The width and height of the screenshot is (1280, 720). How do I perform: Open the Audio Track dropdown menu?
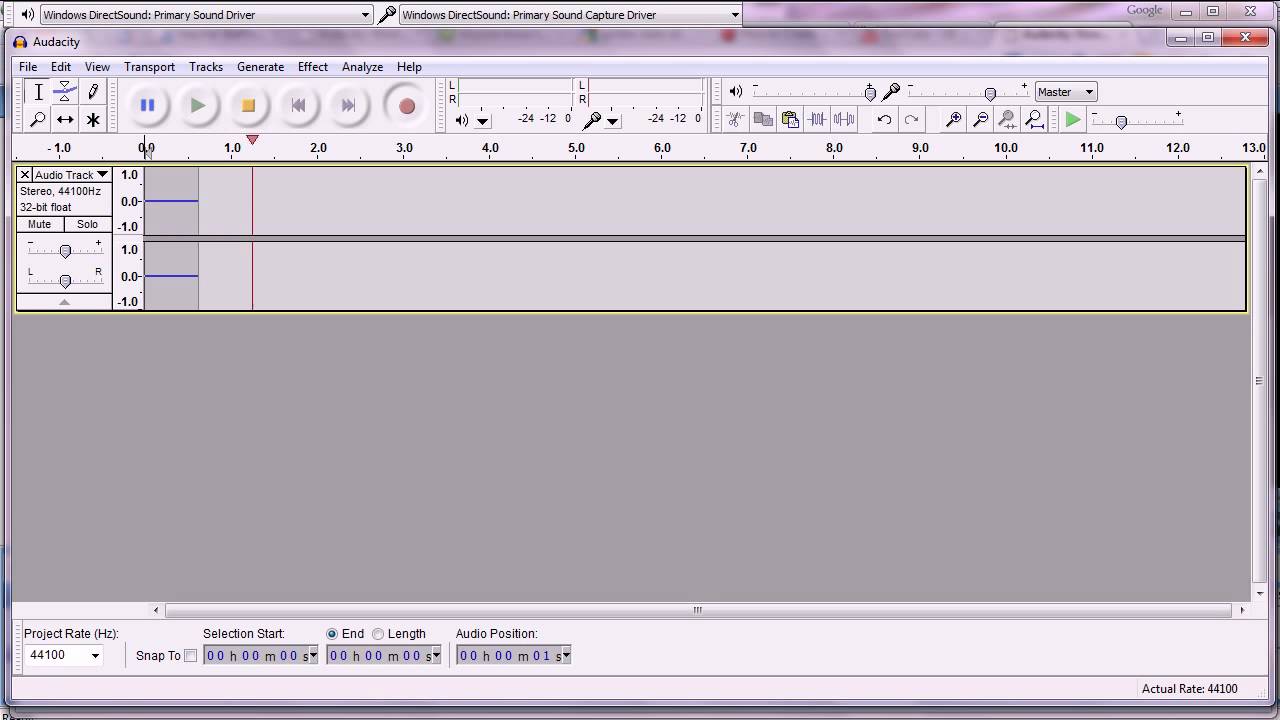[x=72, y=174]
